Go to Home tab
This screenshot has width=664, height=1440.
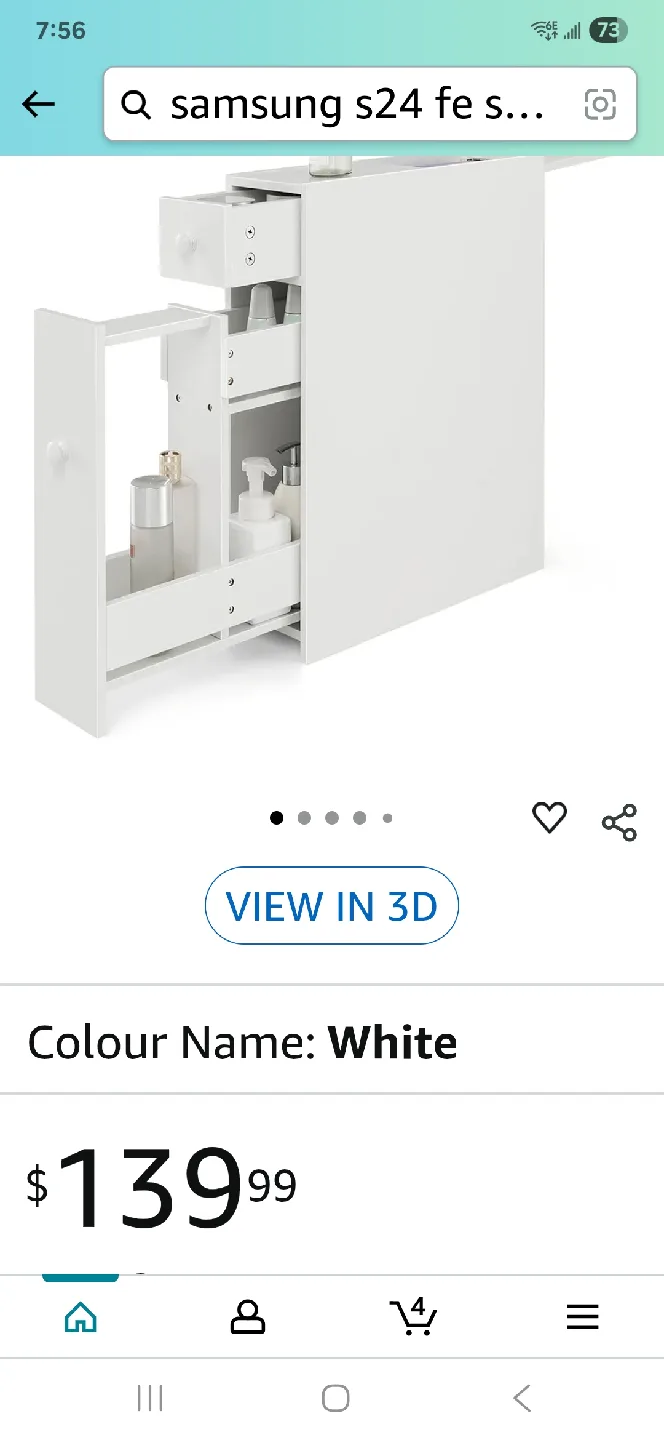pos(81,1317)
